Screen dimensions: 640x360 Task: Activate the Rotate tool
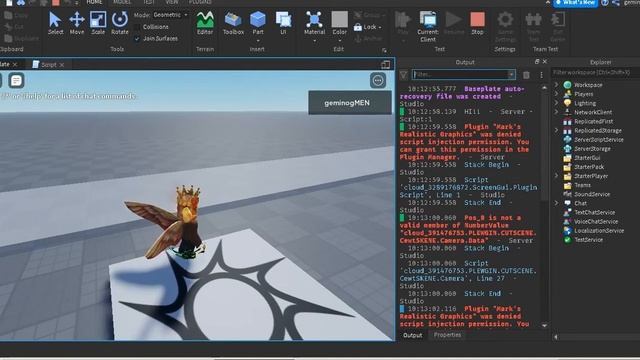120,23
